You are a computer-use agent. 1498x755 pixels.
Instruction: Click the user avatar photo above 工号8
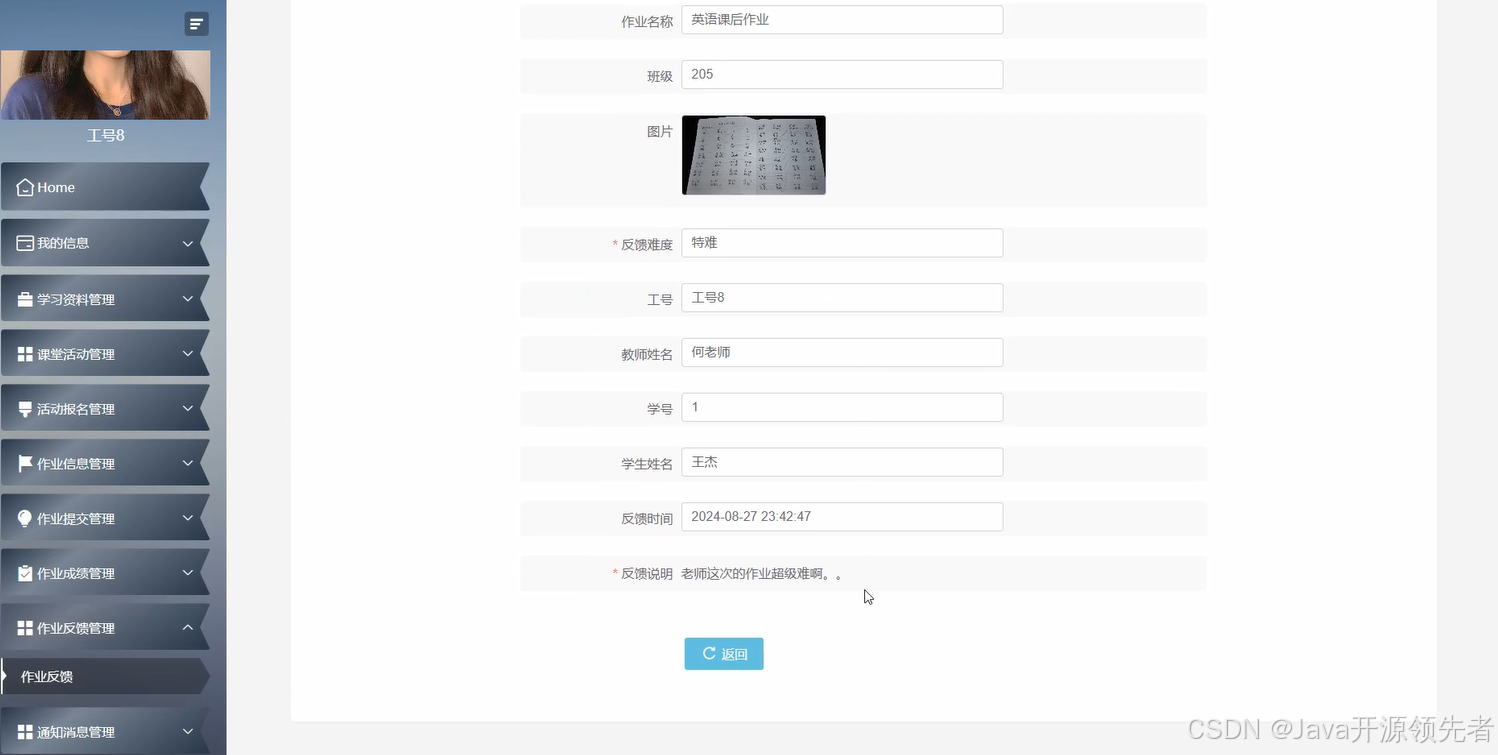point(105,84)
